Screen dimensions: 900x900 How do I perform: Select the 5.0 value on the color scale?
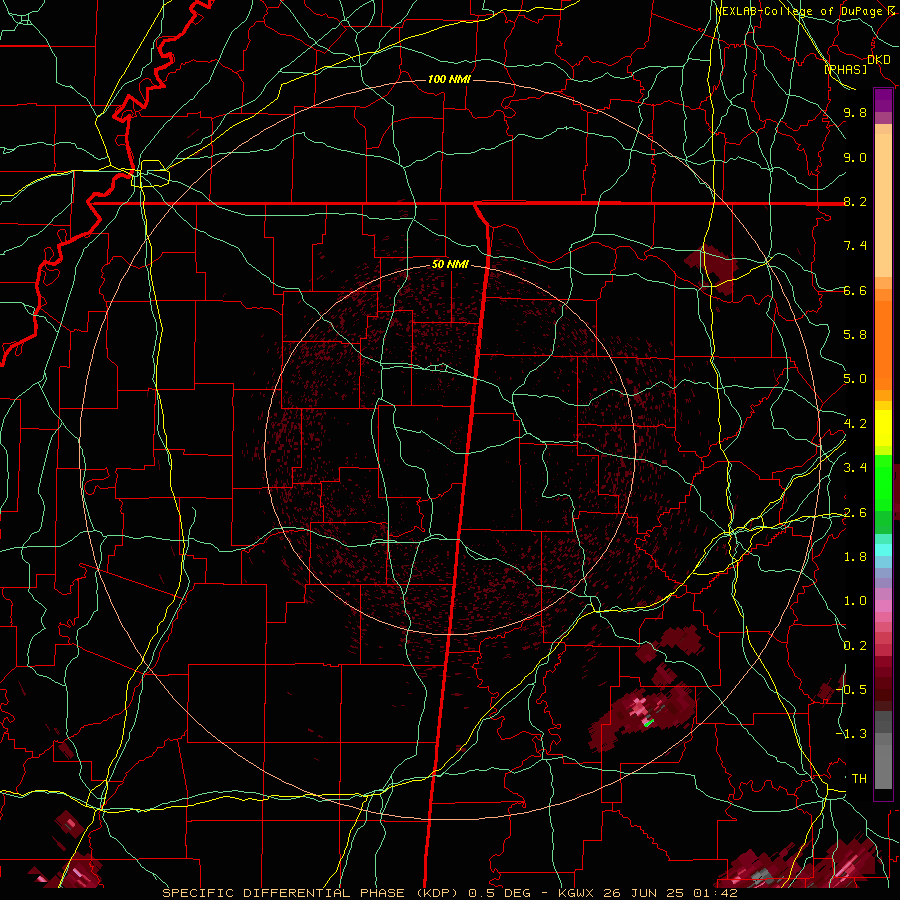[855, 379]
